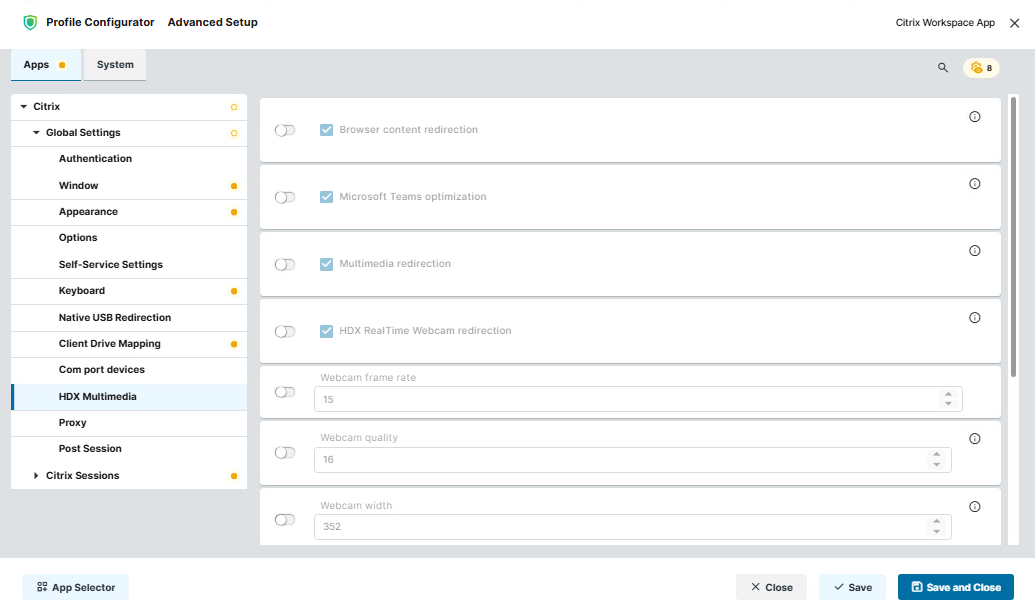Click the search magnifier icon
This screenshot has height=614, width=1035.
point(943,67)
